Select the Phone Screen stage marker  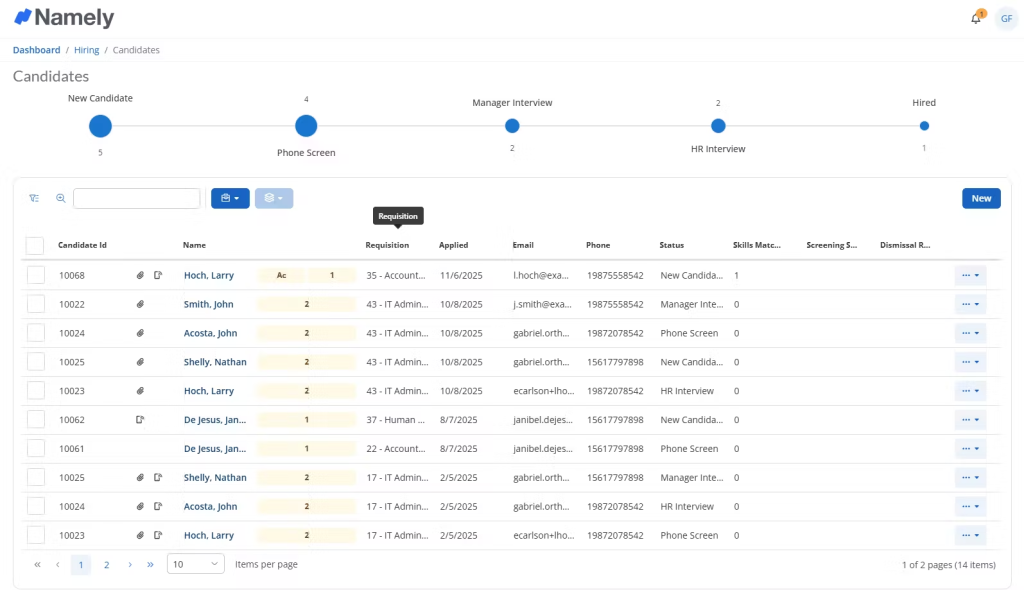306,126
